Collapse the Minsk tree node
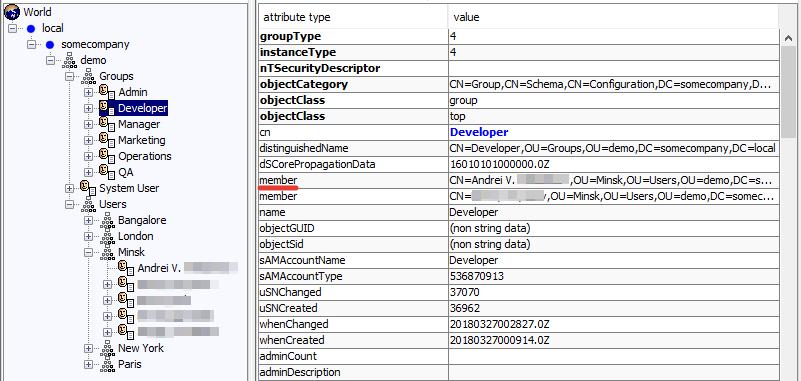 pyautogui.click(x=88, y=252)
